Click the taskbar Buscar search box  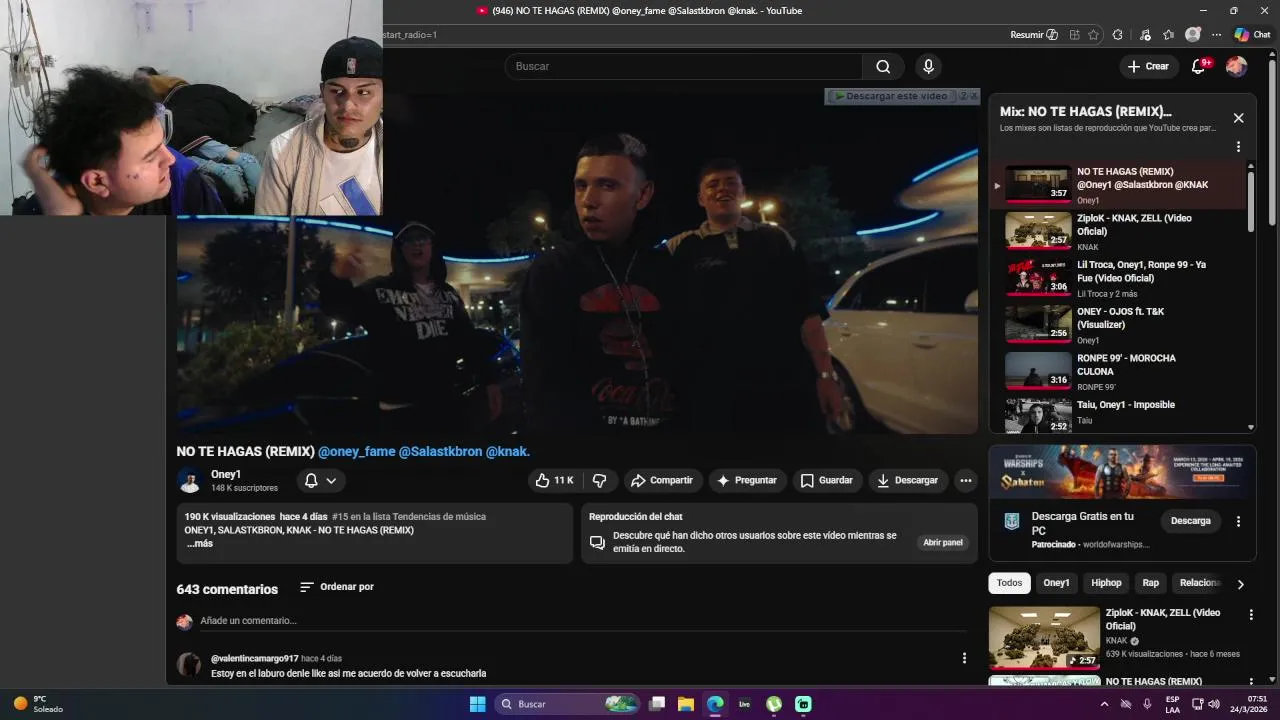pyautogui.click(x=568, y=704)
